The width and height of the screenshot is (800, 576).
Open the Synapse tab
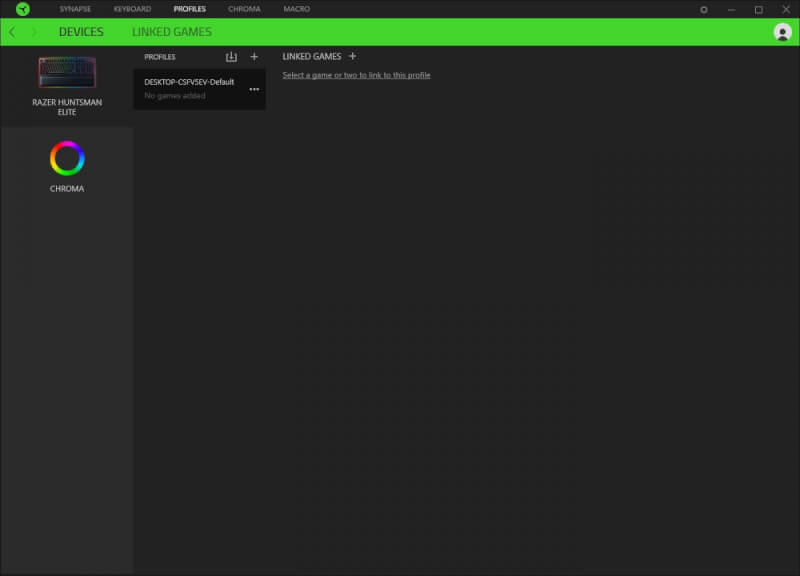[75, 9]
